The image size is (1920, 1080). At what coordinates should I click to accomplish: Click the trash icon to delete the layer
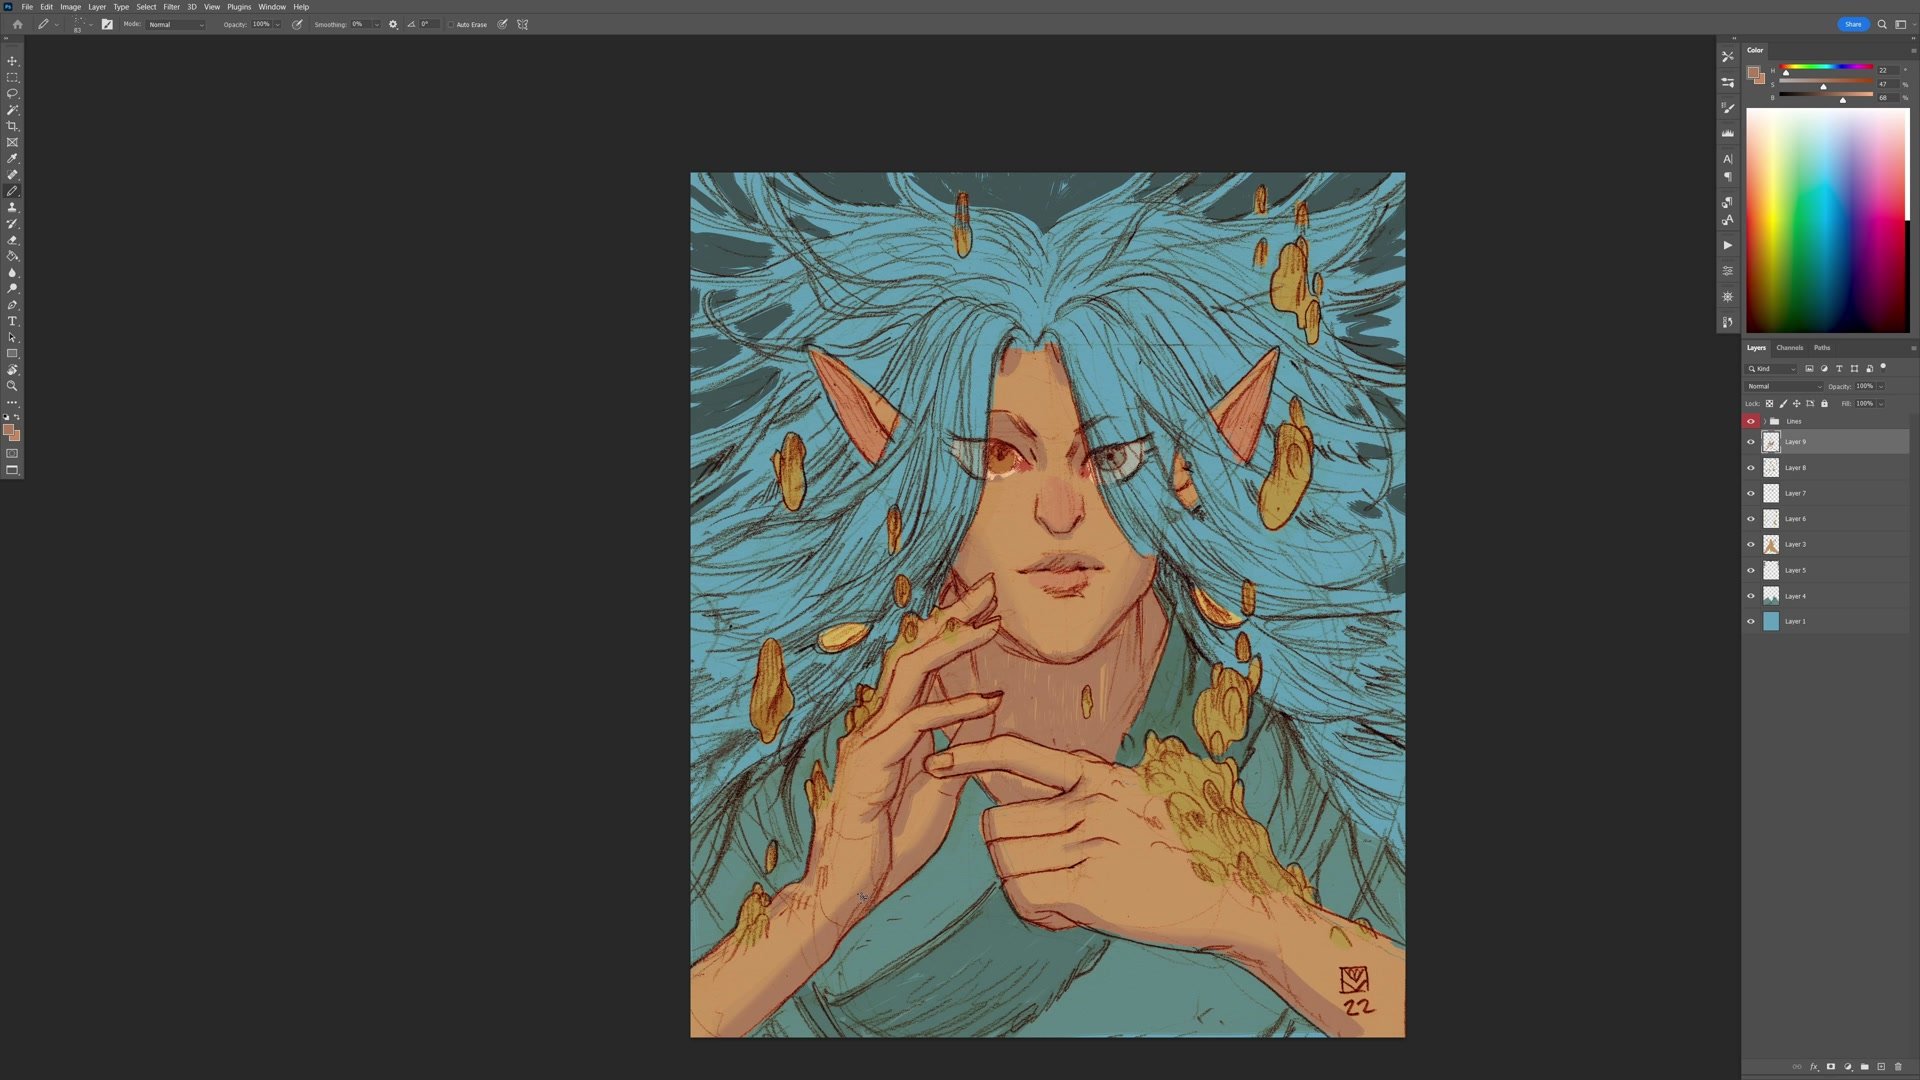tap(1898, 1067)
